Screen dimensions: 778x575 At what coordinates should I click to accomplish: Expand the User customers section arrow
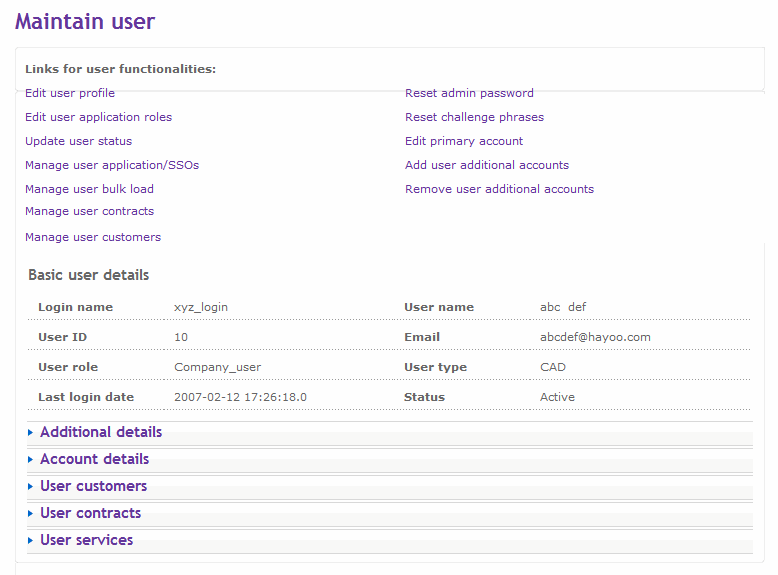coord(30,486)
